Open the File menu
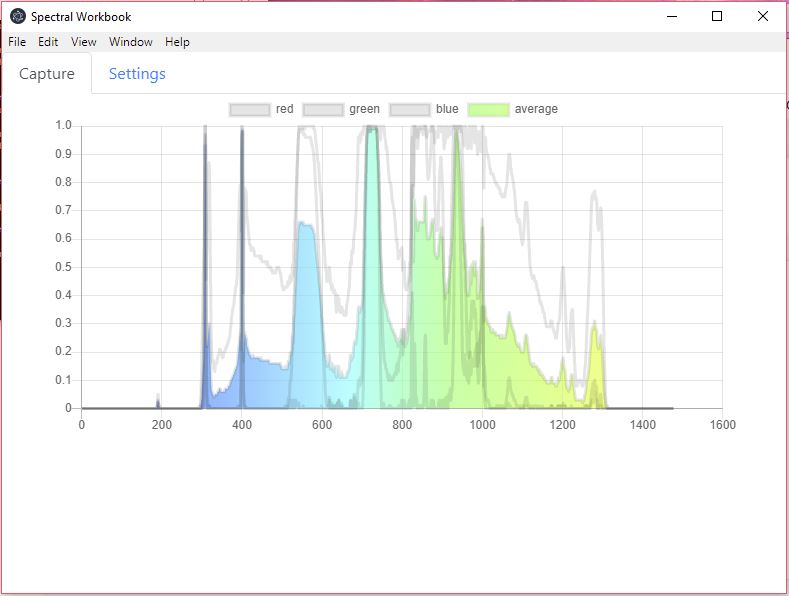The width and height of the screenshot is (789, 596). pyautogui.click(x=17, y=42)
